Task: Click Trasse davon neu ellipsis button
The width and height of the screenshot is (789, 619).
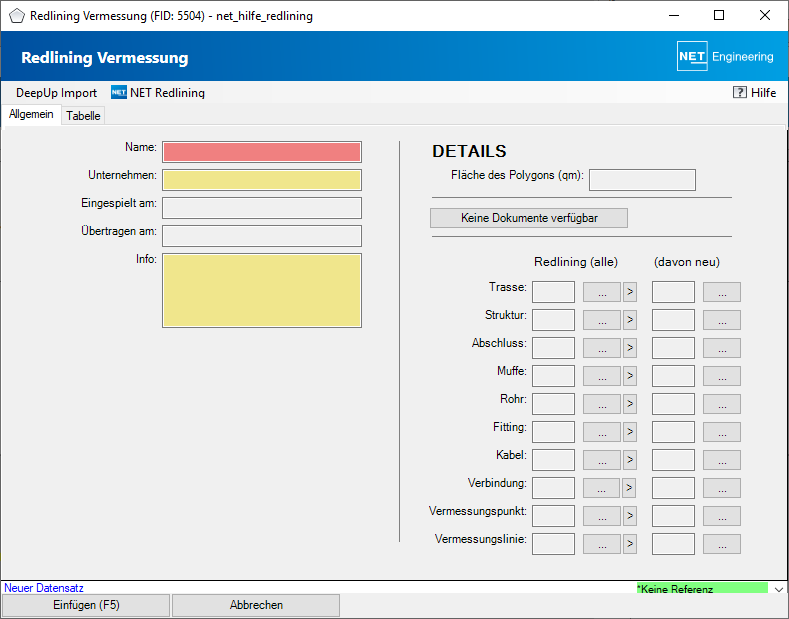Action: pyautogui.click(x=722, y=292)
